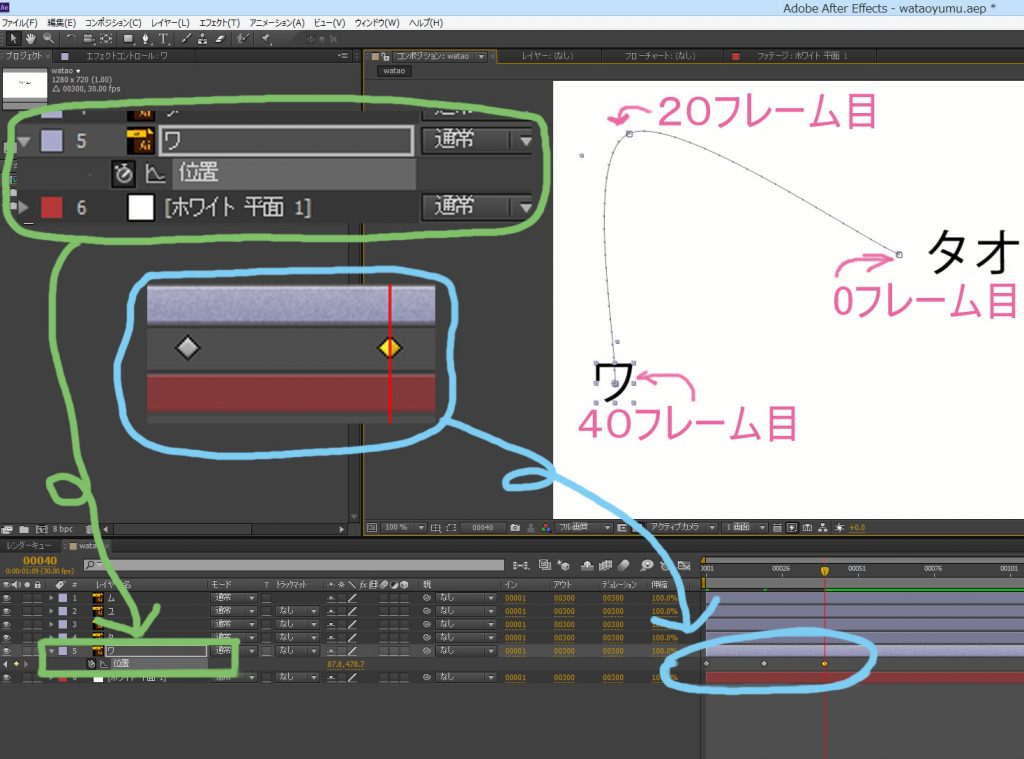Select the Clone Stamp tool
Image resolution: width=1024 pixels, height=759 pixels.
pyautogui.click(x=202, y=39)
